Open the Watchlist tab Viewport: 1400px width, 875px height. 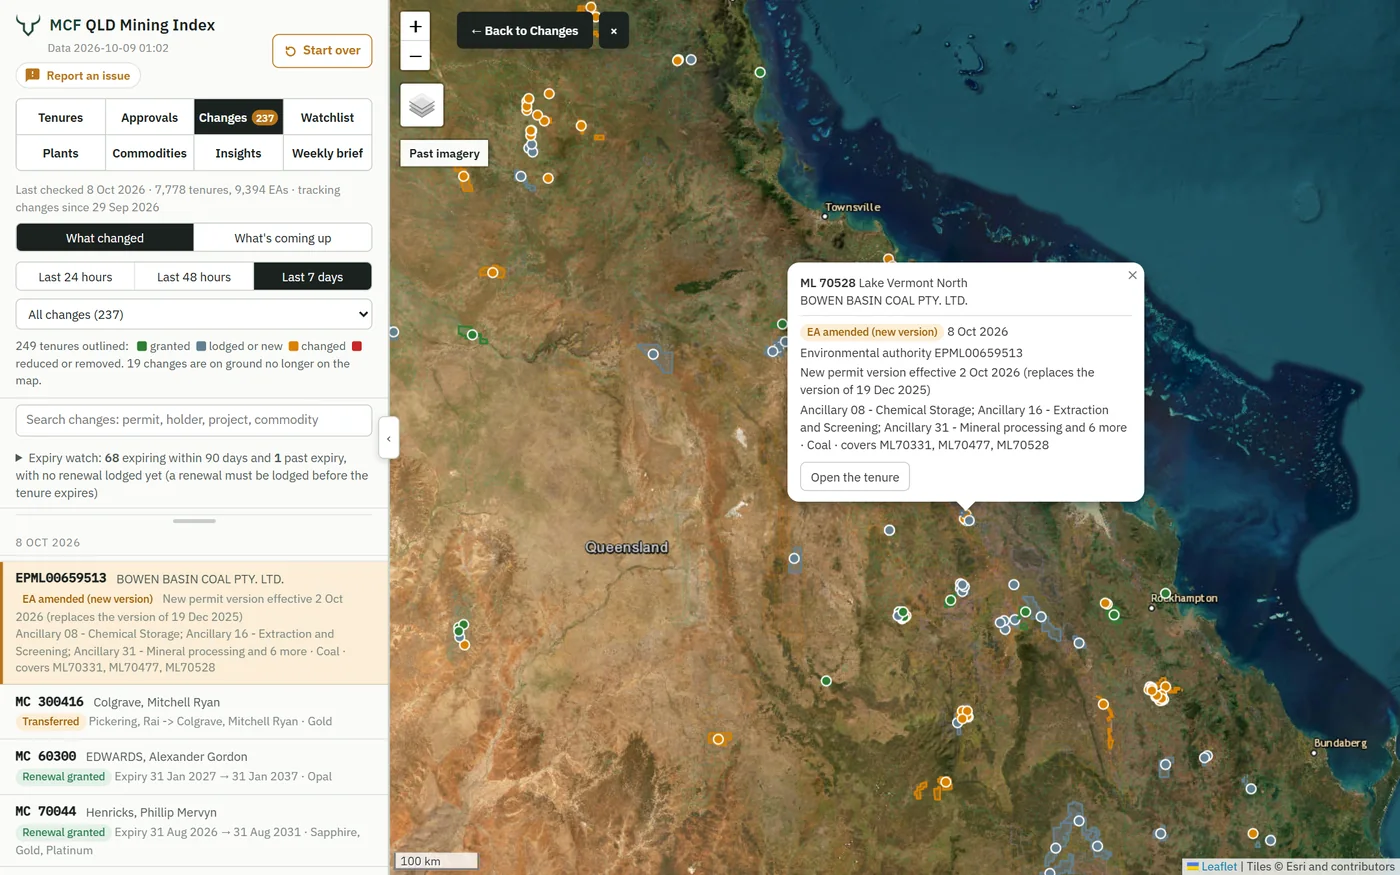[327, 117]
